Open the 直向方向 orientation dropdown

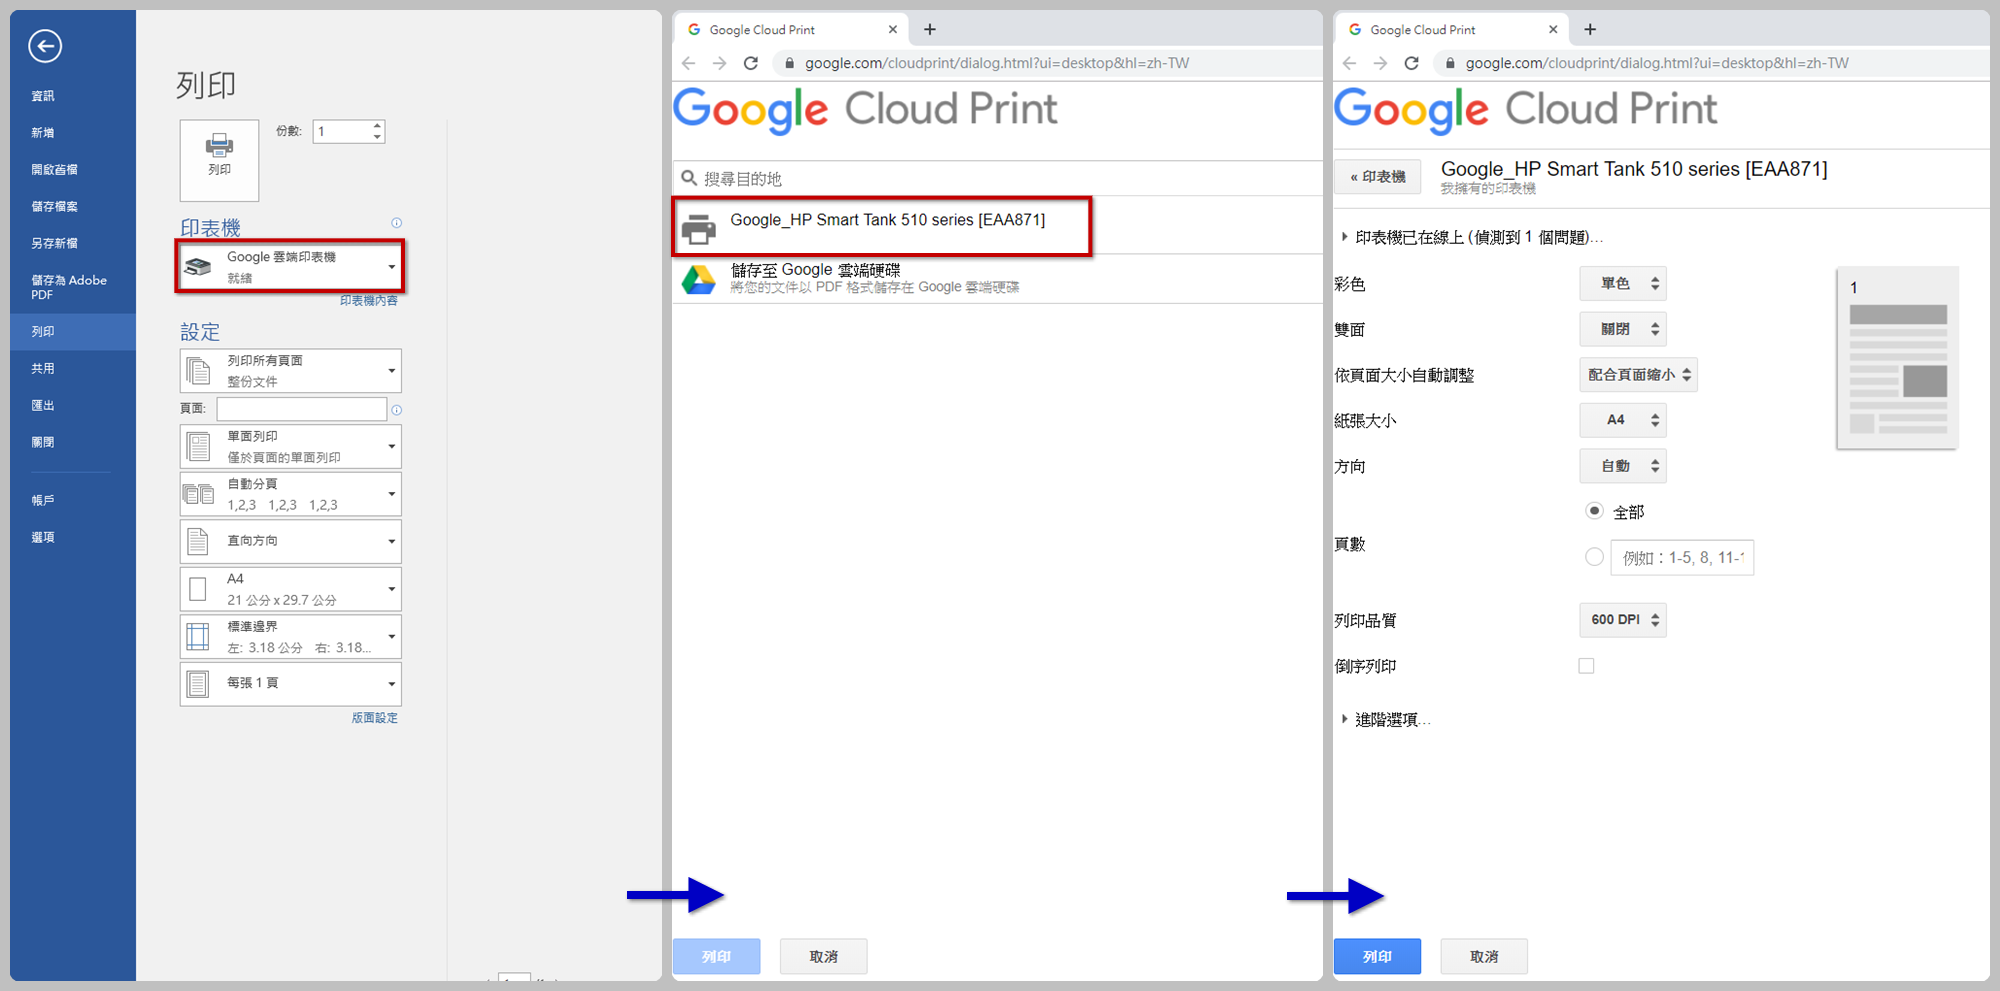(x=290, y=541)
